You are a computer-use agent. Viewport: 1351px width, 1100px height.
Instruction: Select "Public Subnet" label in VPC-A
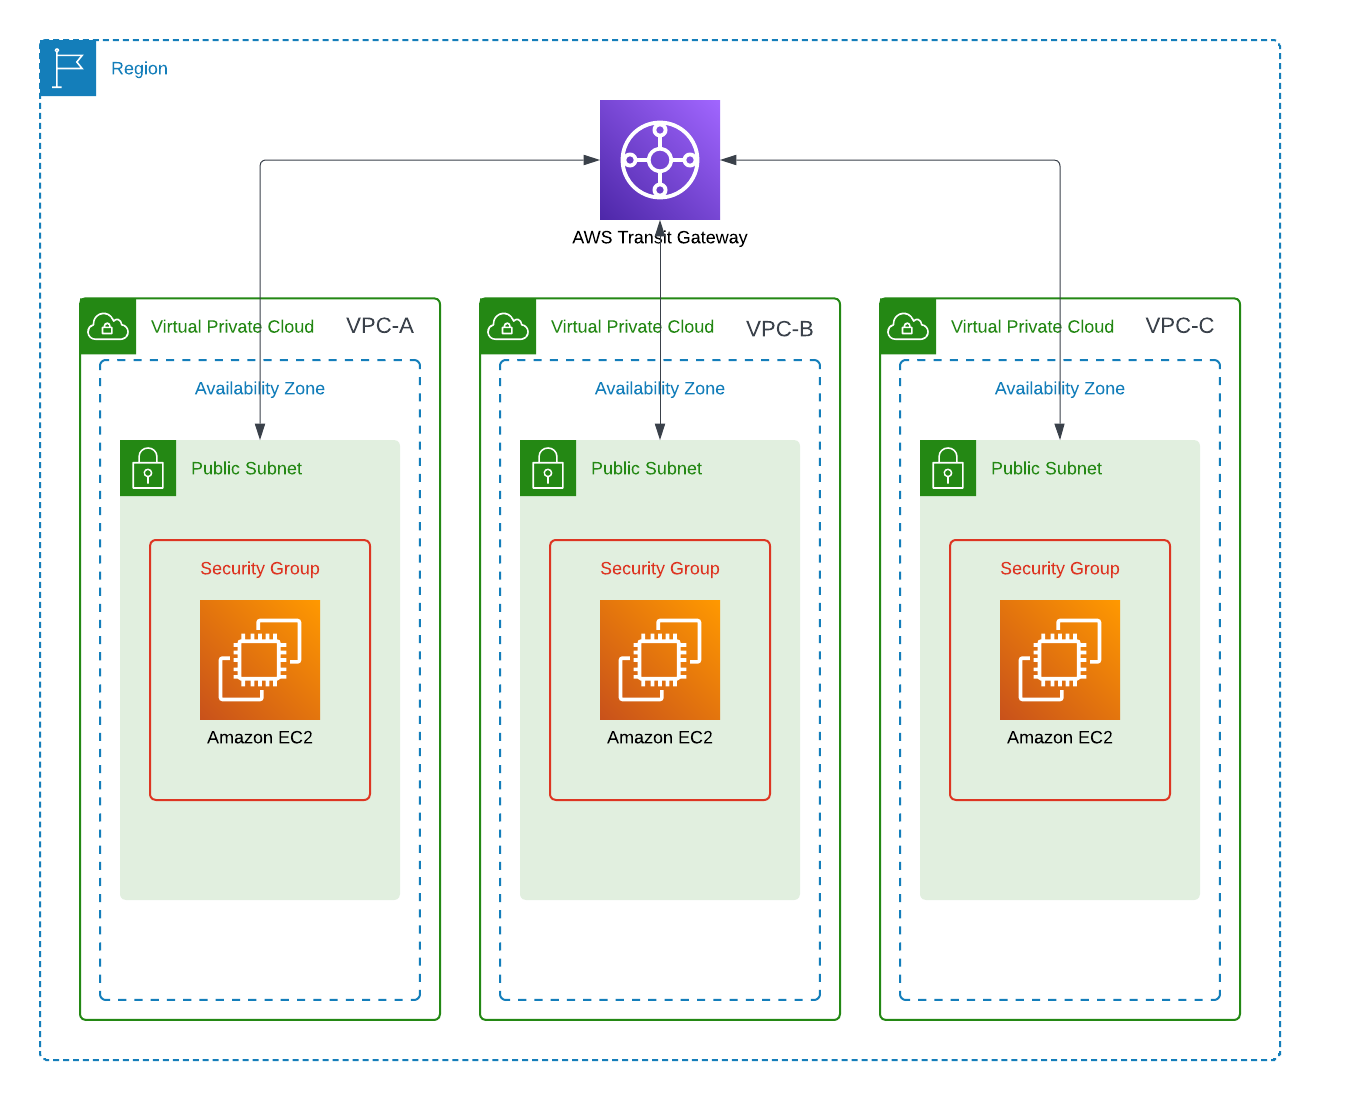[246, 468]
